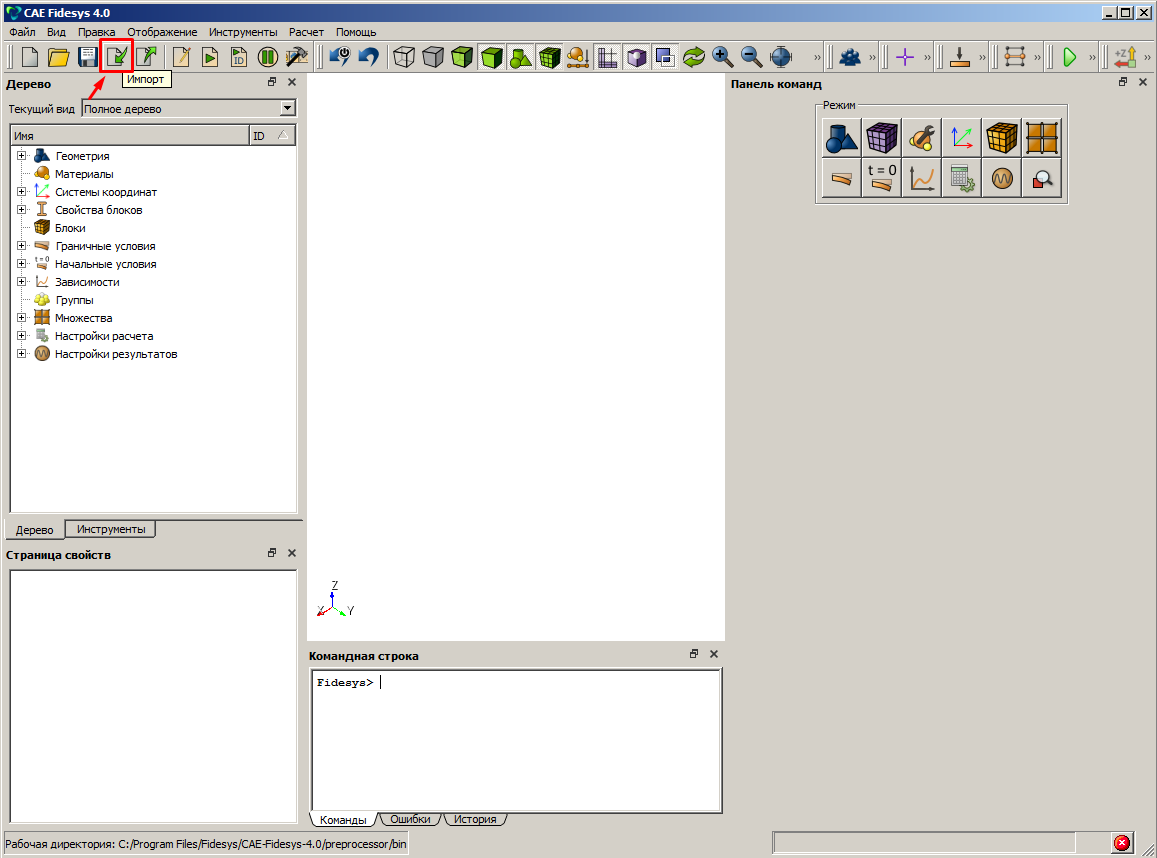The image size is (1157, 858).
Task: Open the Файл menu
Action: coord(22,32)
